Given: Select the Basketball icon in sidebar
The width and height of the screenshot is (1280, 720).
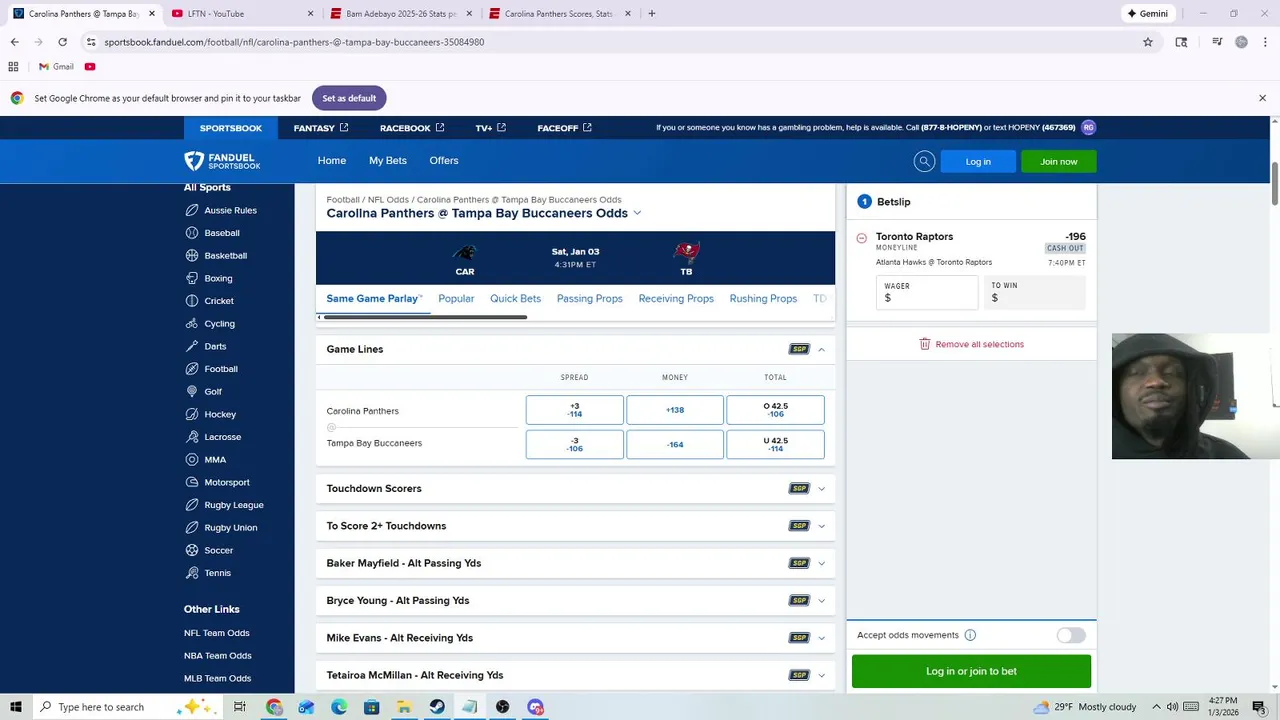Looking at the screenshot, I should [192, 255].
